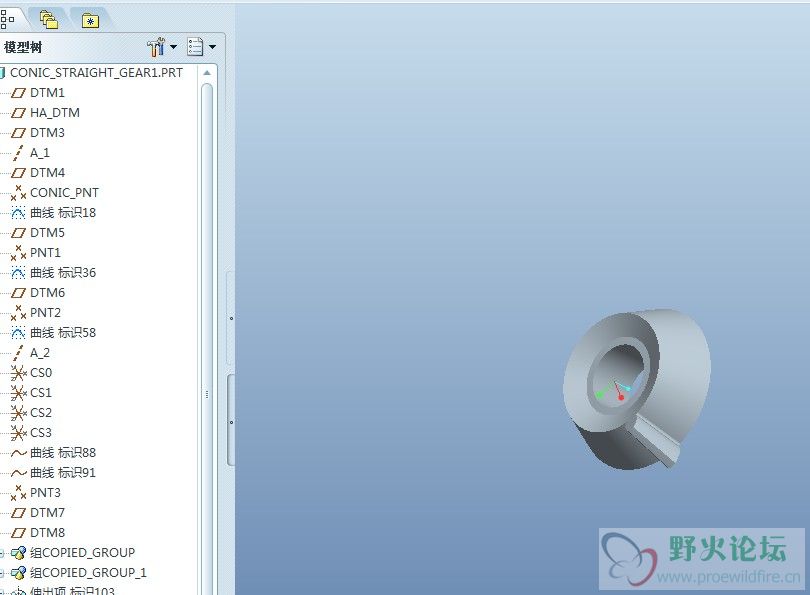The width and height of the screenshot is (810, 595).
Task: Open the model tree Show list icon
Action: (x=195, y=47)
